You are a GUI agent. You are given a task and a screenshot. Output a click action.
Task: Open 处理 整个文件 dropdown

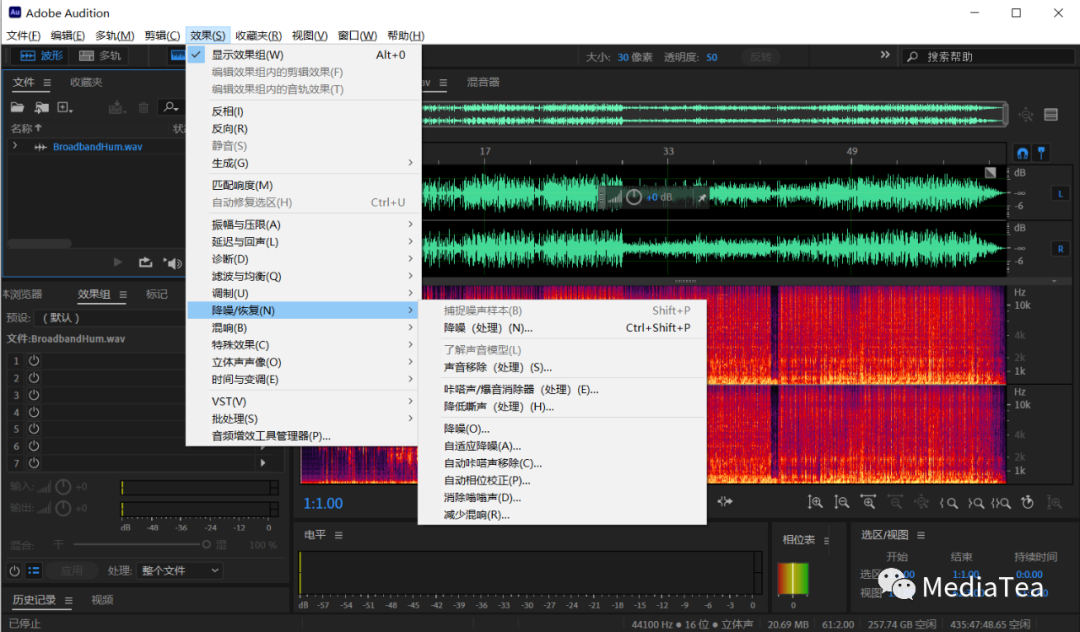coord(180,571)
